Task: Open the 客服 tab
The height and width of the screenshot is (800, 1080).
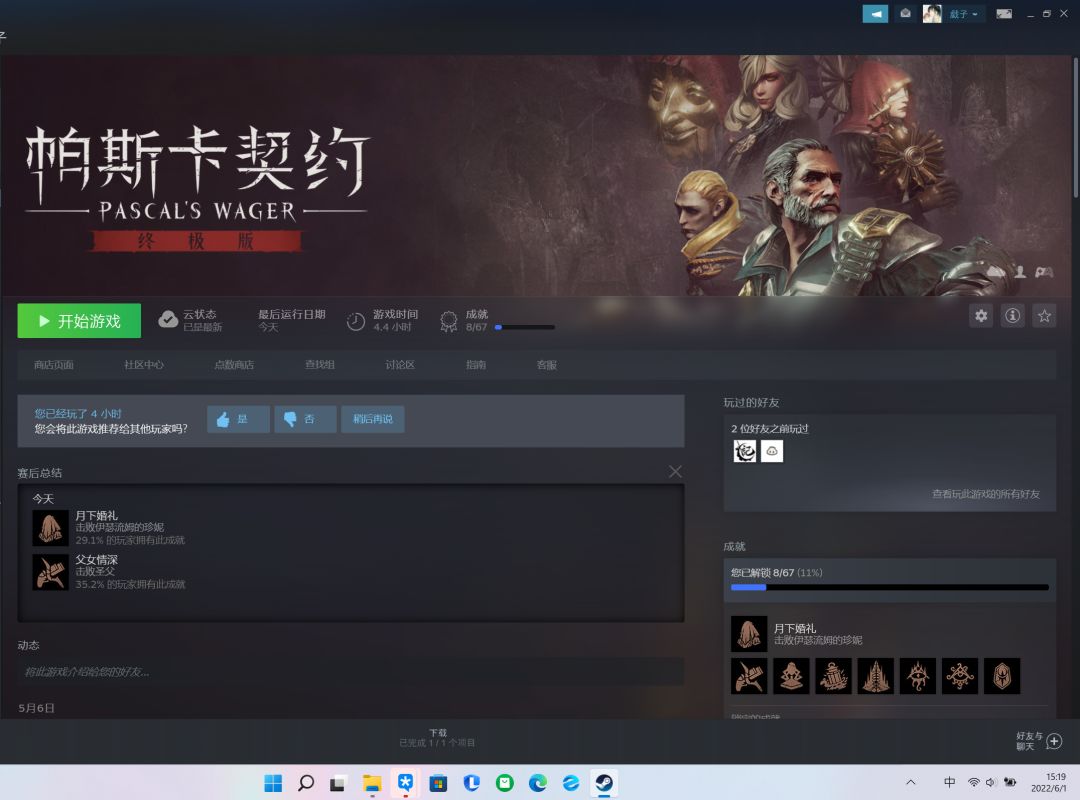Action: point(547,365)
